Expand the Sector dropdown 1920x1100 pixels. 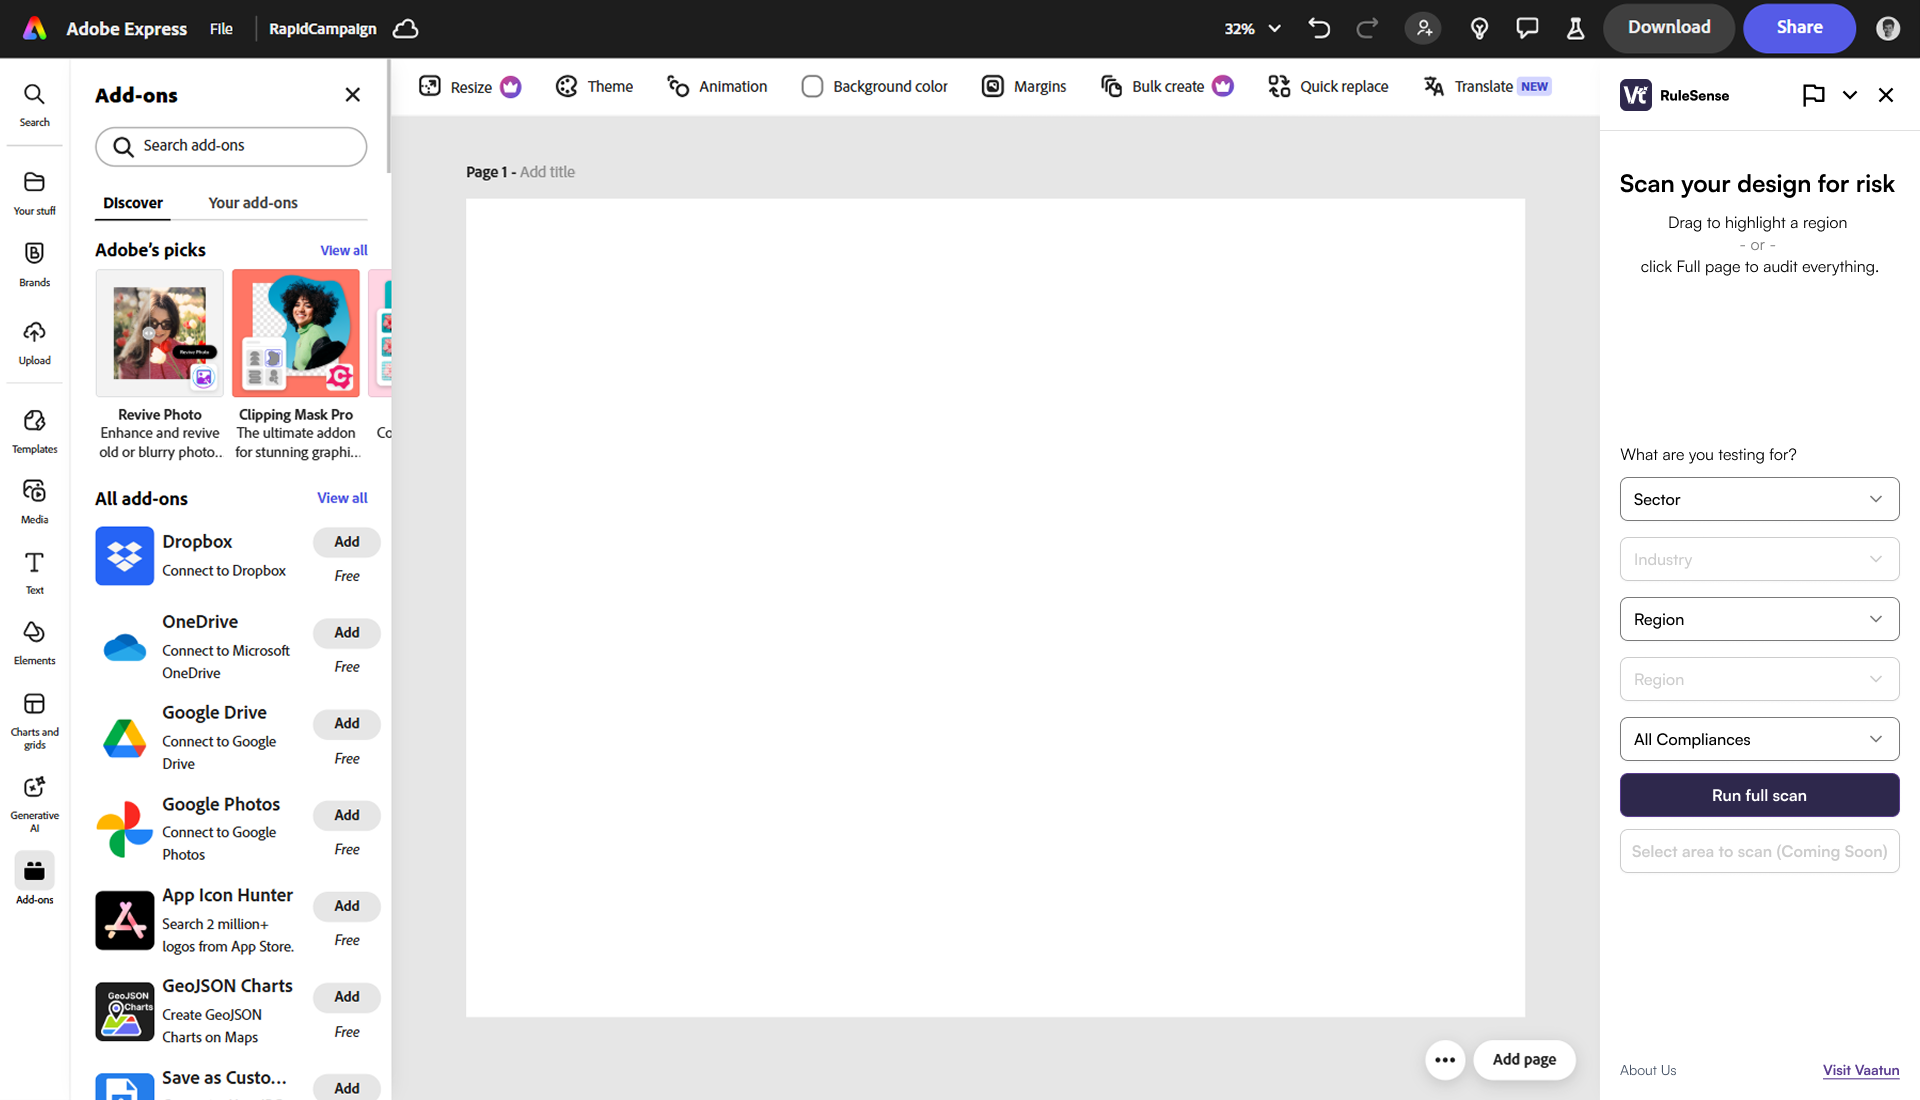[x=1759, y=499]
